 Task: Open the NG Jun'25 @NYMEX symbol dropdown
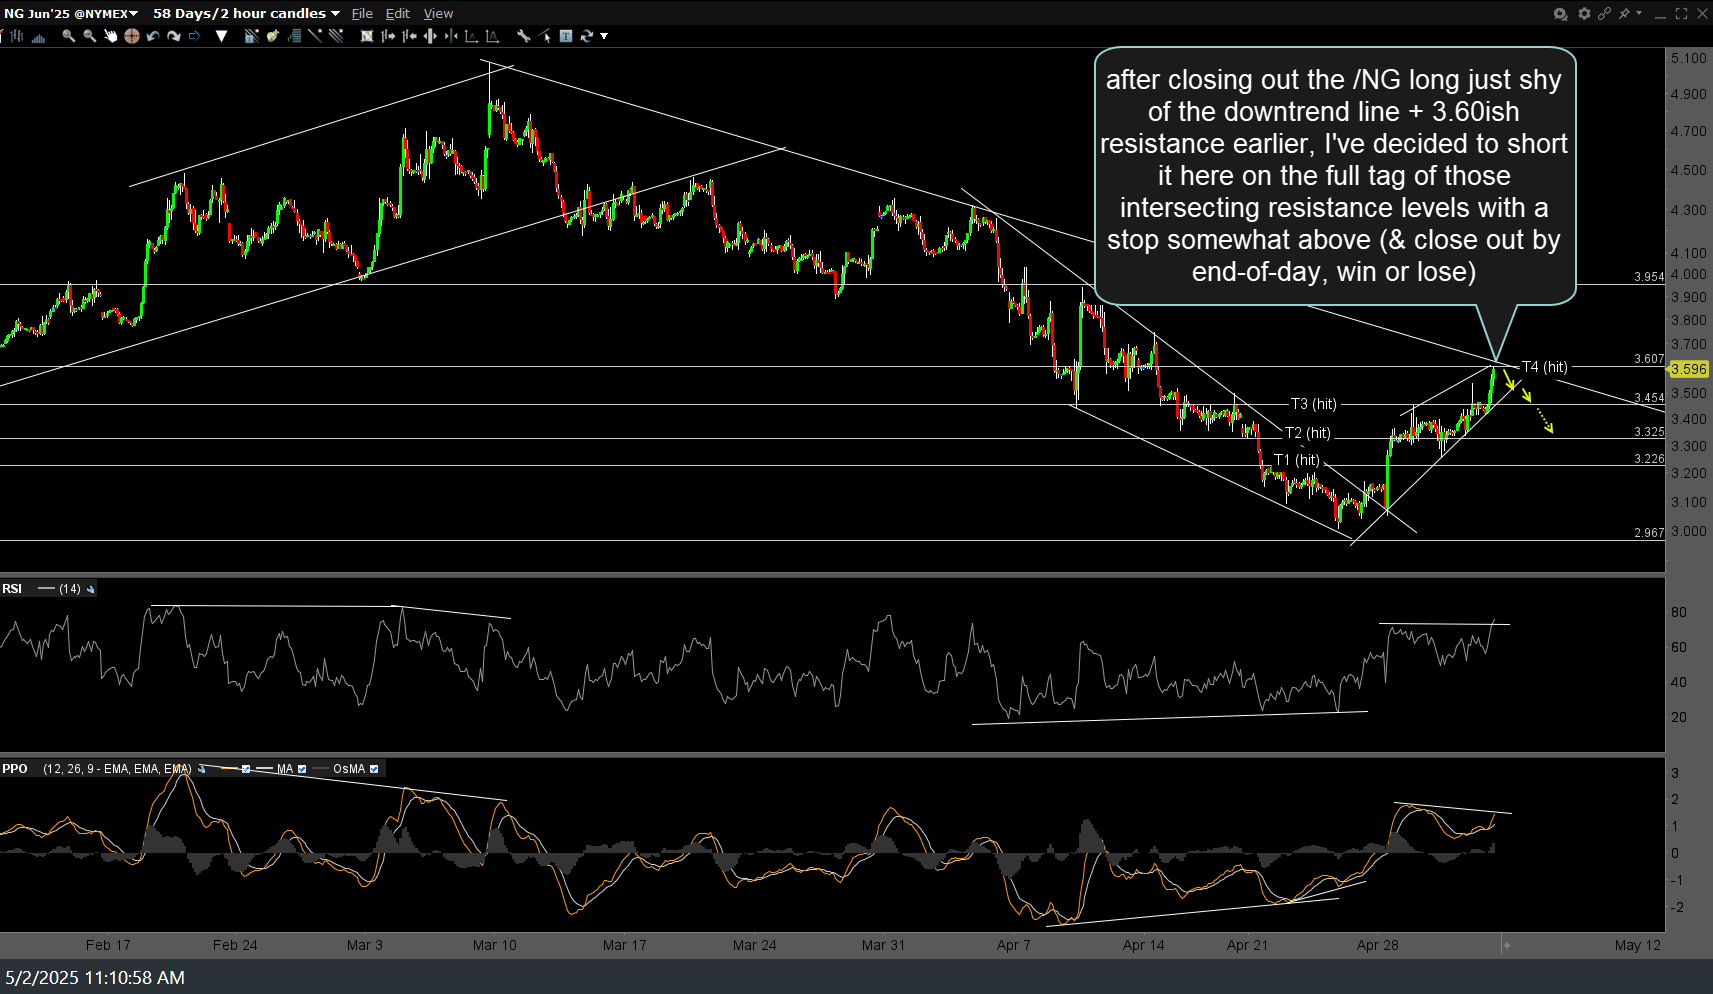coord(71,13)
